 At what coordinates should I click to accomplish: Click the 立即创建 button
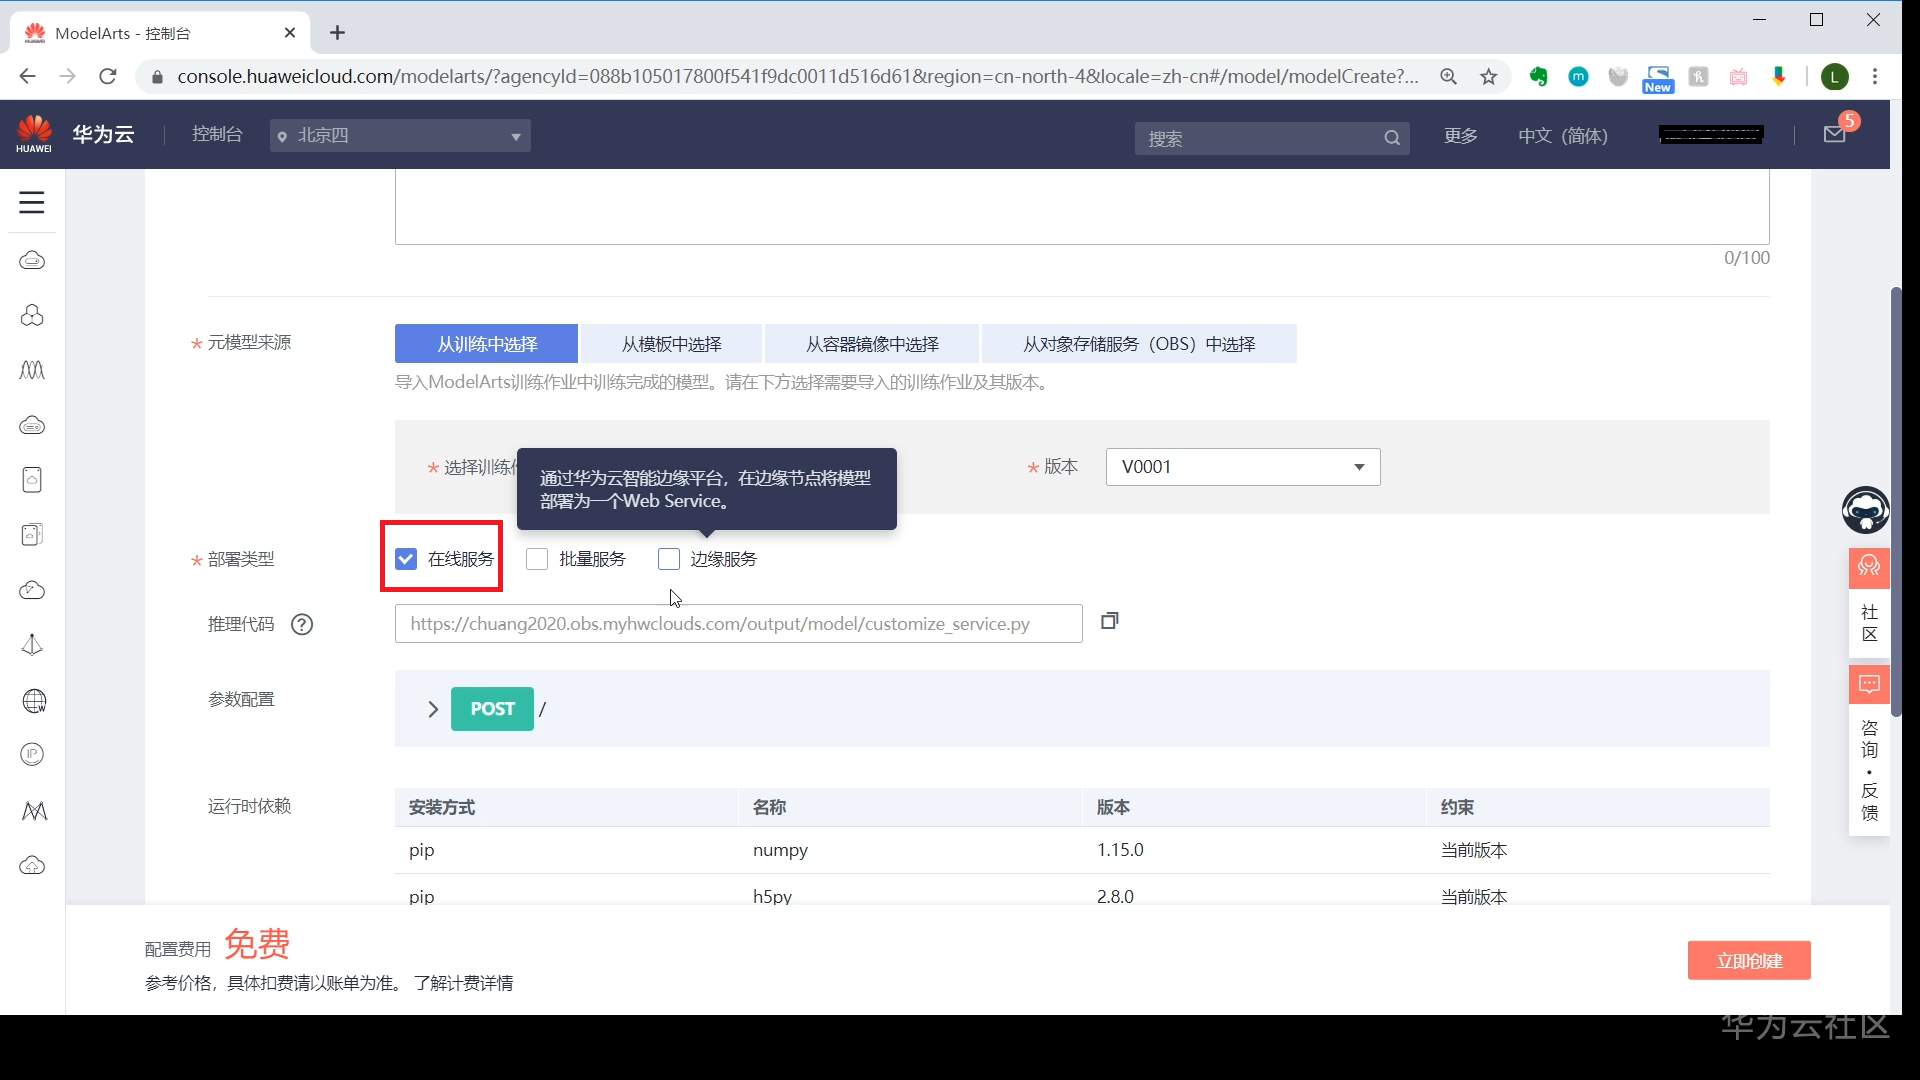[x=1748, y=961]
